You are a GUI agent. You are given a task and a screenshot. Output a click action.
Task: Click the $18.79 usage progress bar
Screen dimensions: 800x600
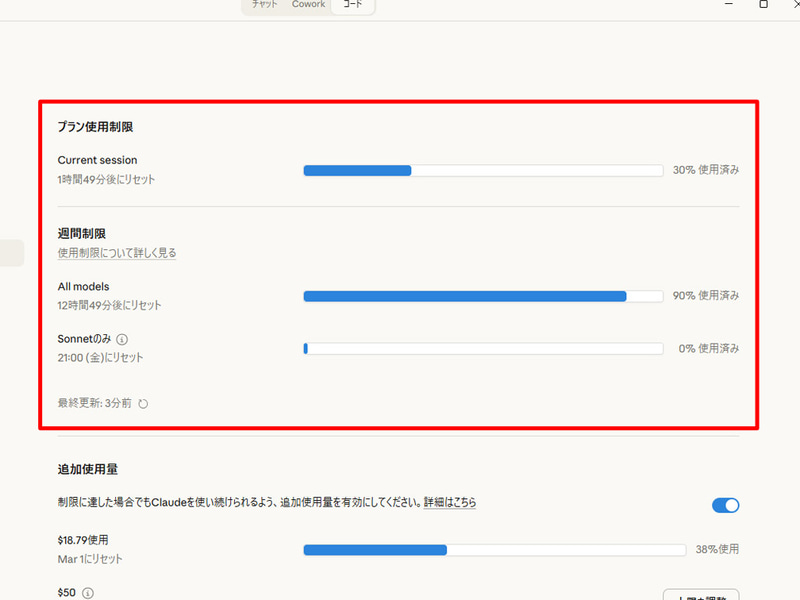click(x=495, y=549)
